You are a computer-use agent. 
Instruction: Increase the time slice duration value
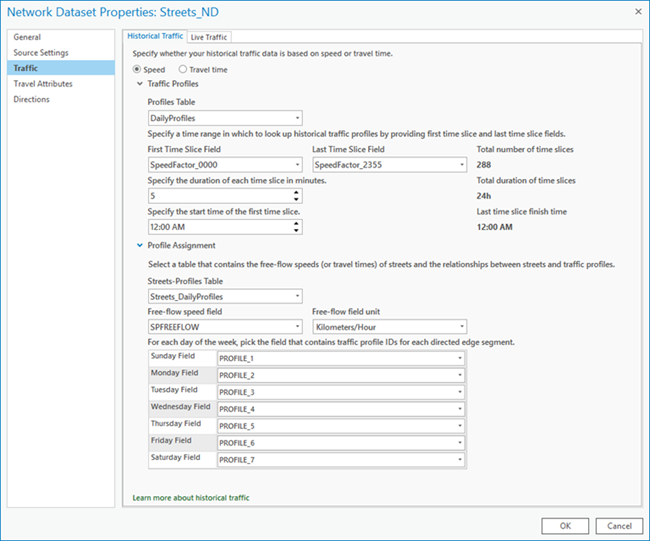(x=297, y=192)
